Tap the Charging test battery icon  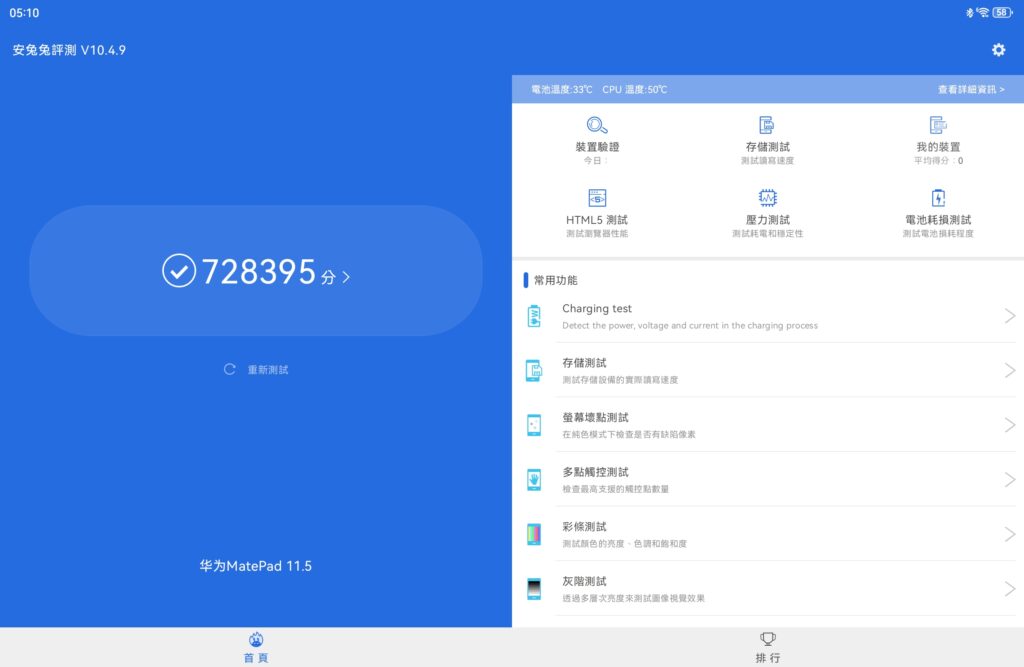pos(534,317)
